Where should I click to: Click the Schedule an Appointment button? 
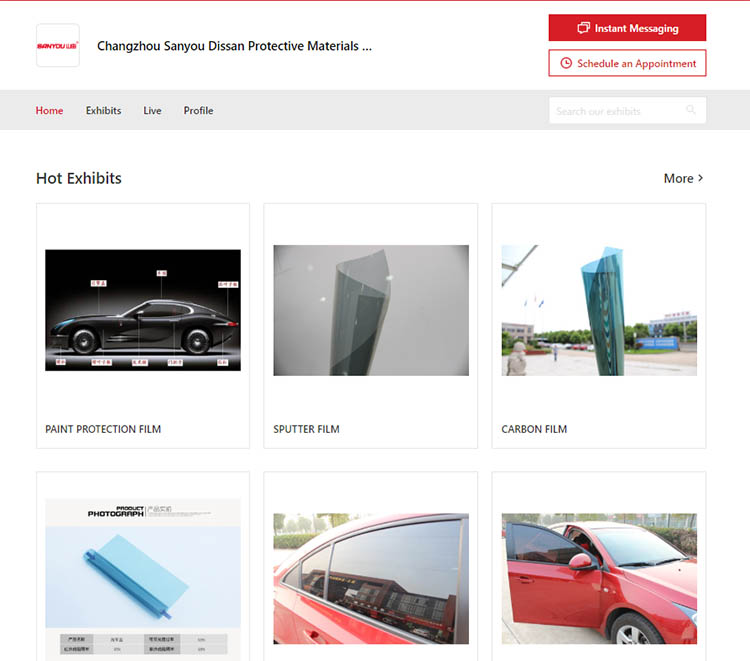click(x=627, y=63)
